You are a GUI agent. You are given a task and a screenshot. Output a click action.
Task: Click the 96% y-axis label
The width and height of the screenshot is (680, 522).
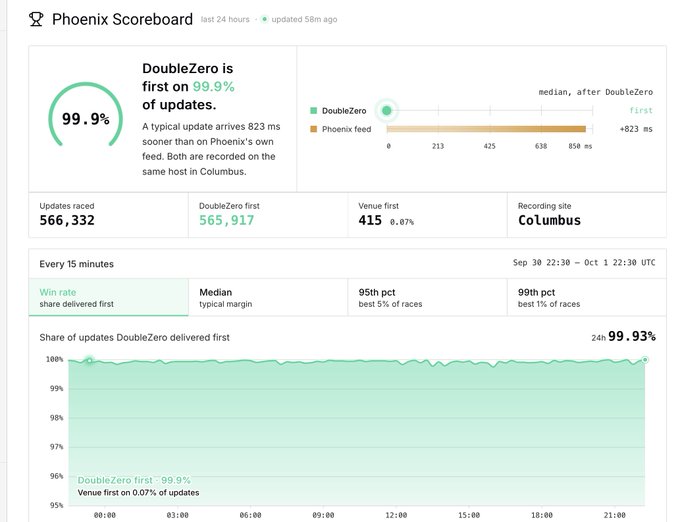tap(56, 476)
